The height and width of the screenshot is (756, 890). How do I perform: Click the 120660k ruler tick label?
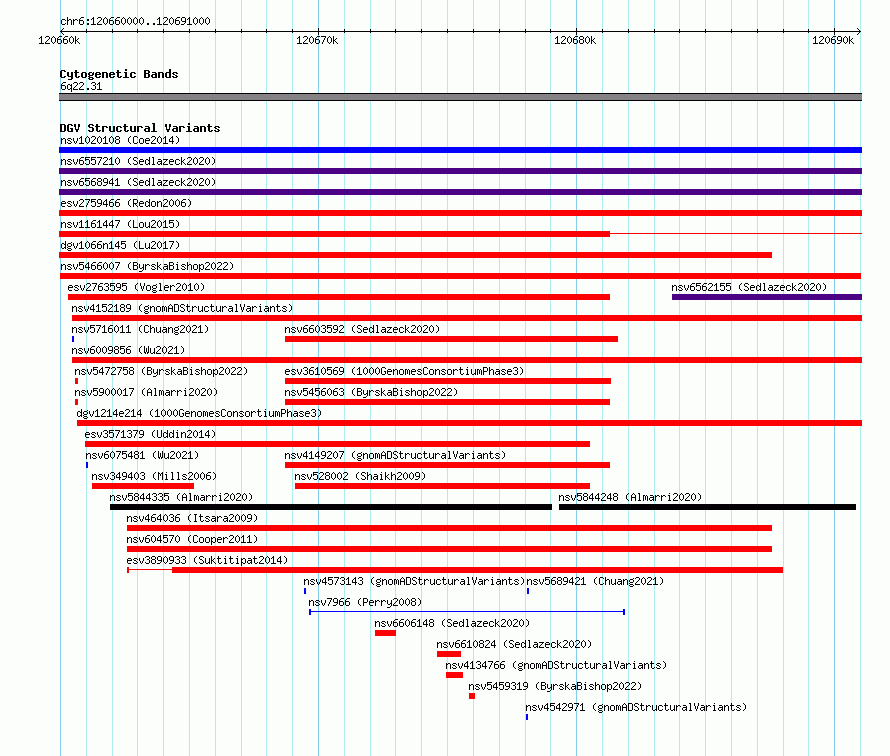coord(59,40)
